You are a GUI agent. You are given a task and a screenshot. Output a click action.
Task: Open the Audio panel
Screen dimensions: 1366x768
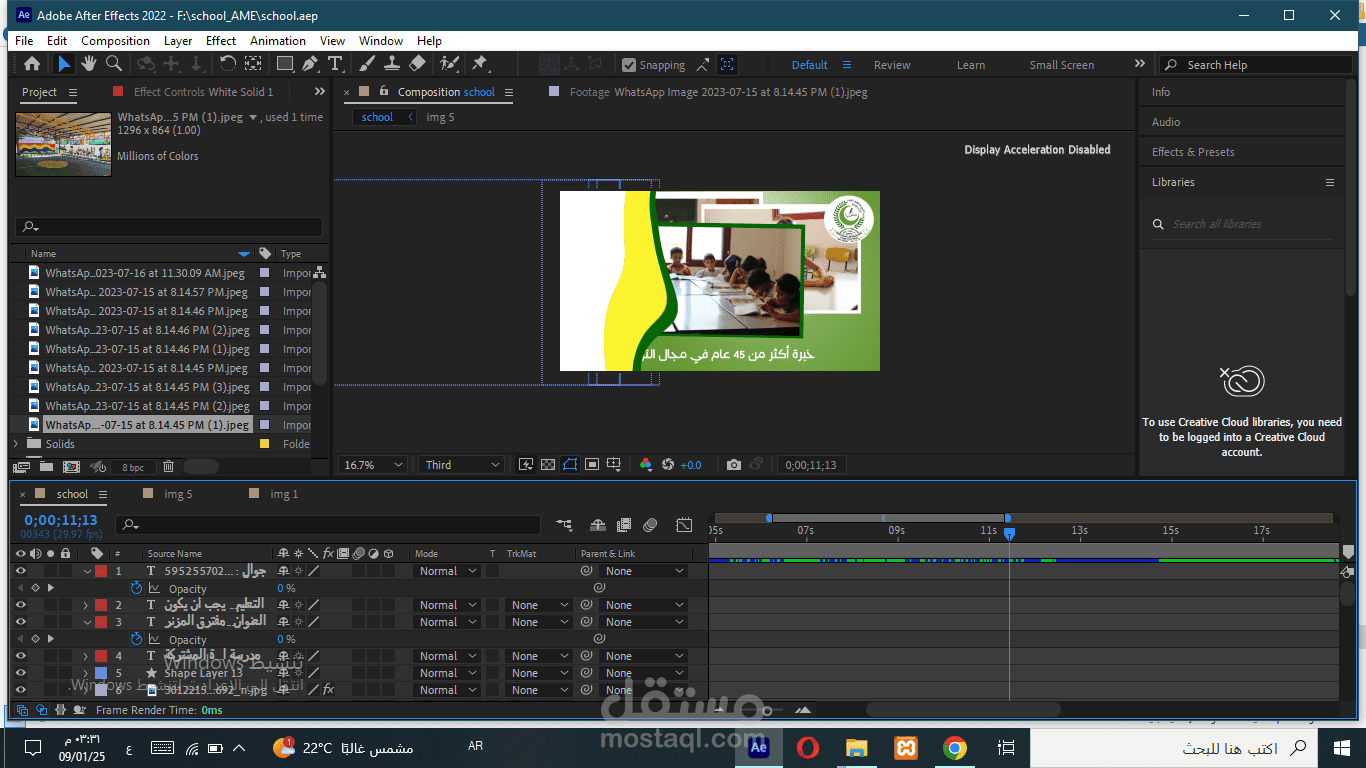tap(1166, 122)
